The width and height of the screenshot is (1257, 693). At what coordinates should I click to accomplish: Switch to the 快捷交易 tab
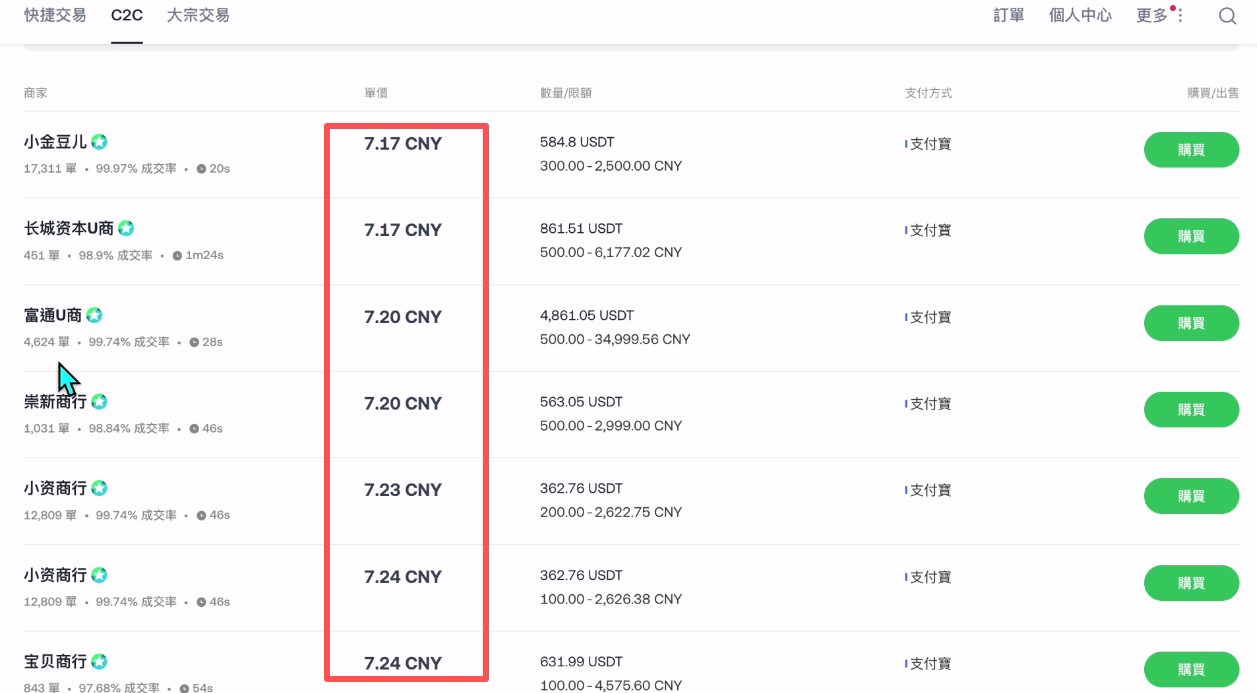pos(55,16)
